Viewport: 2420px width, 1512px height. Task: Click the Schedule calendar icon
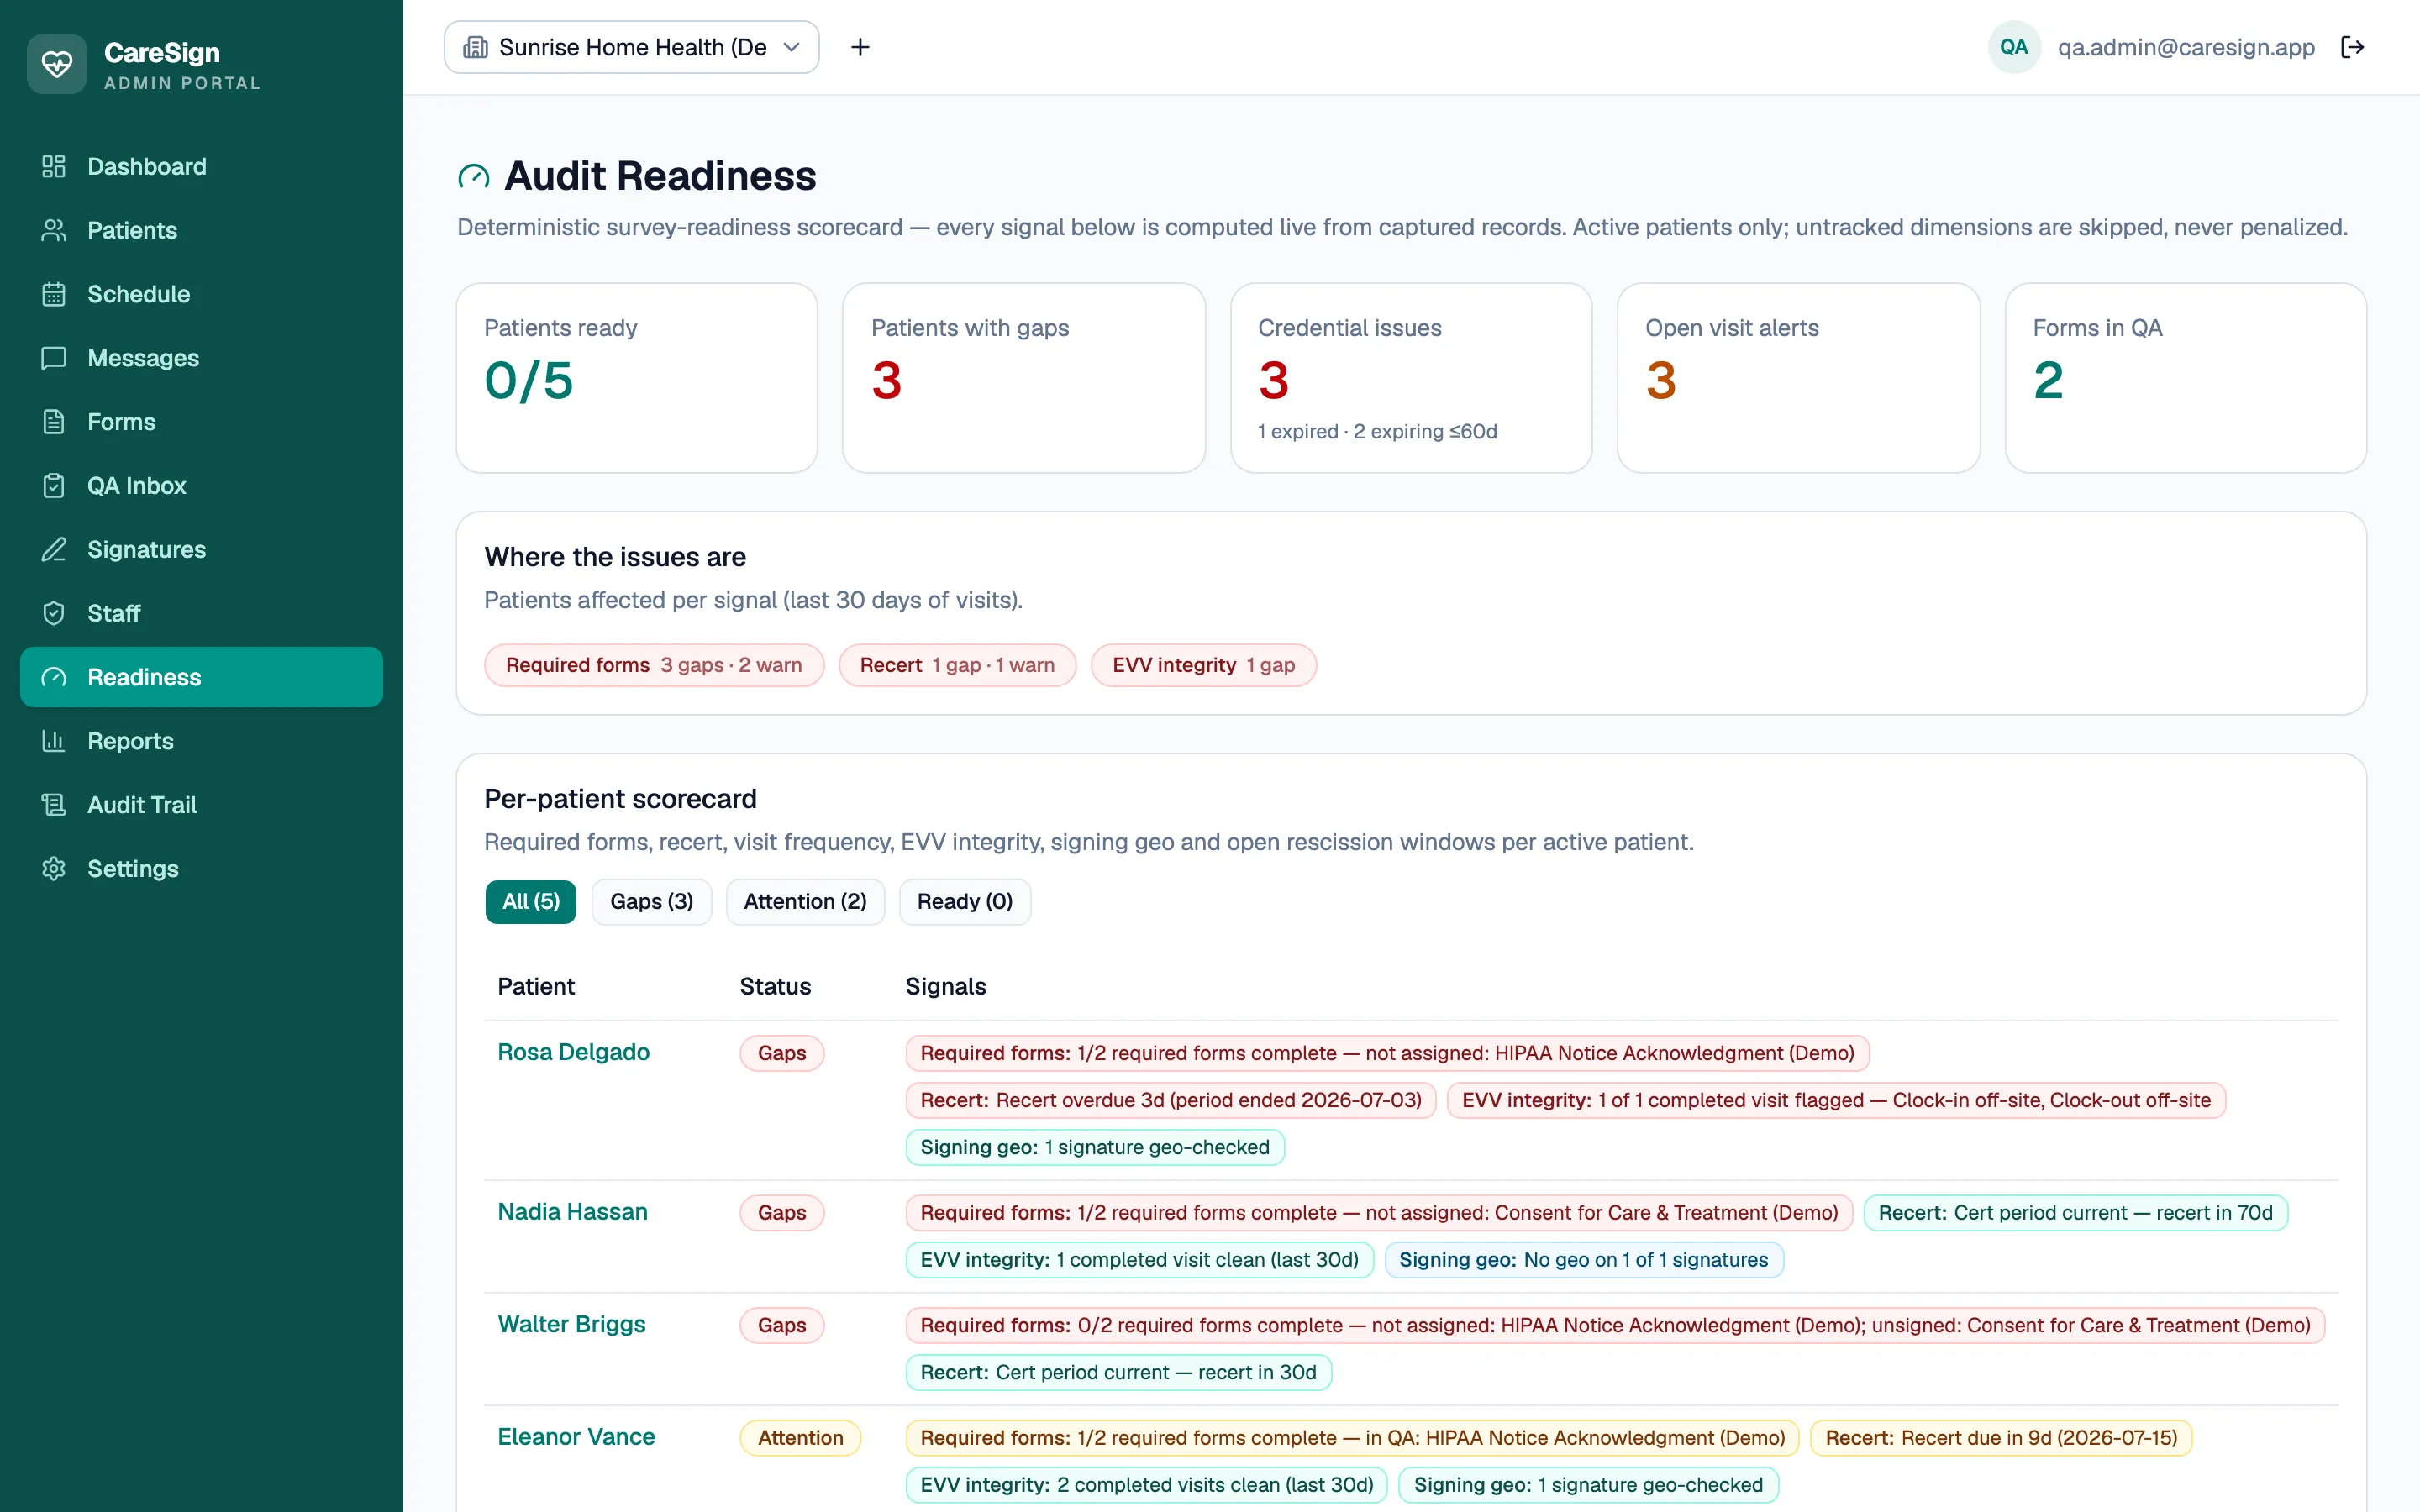pos(54,294)
